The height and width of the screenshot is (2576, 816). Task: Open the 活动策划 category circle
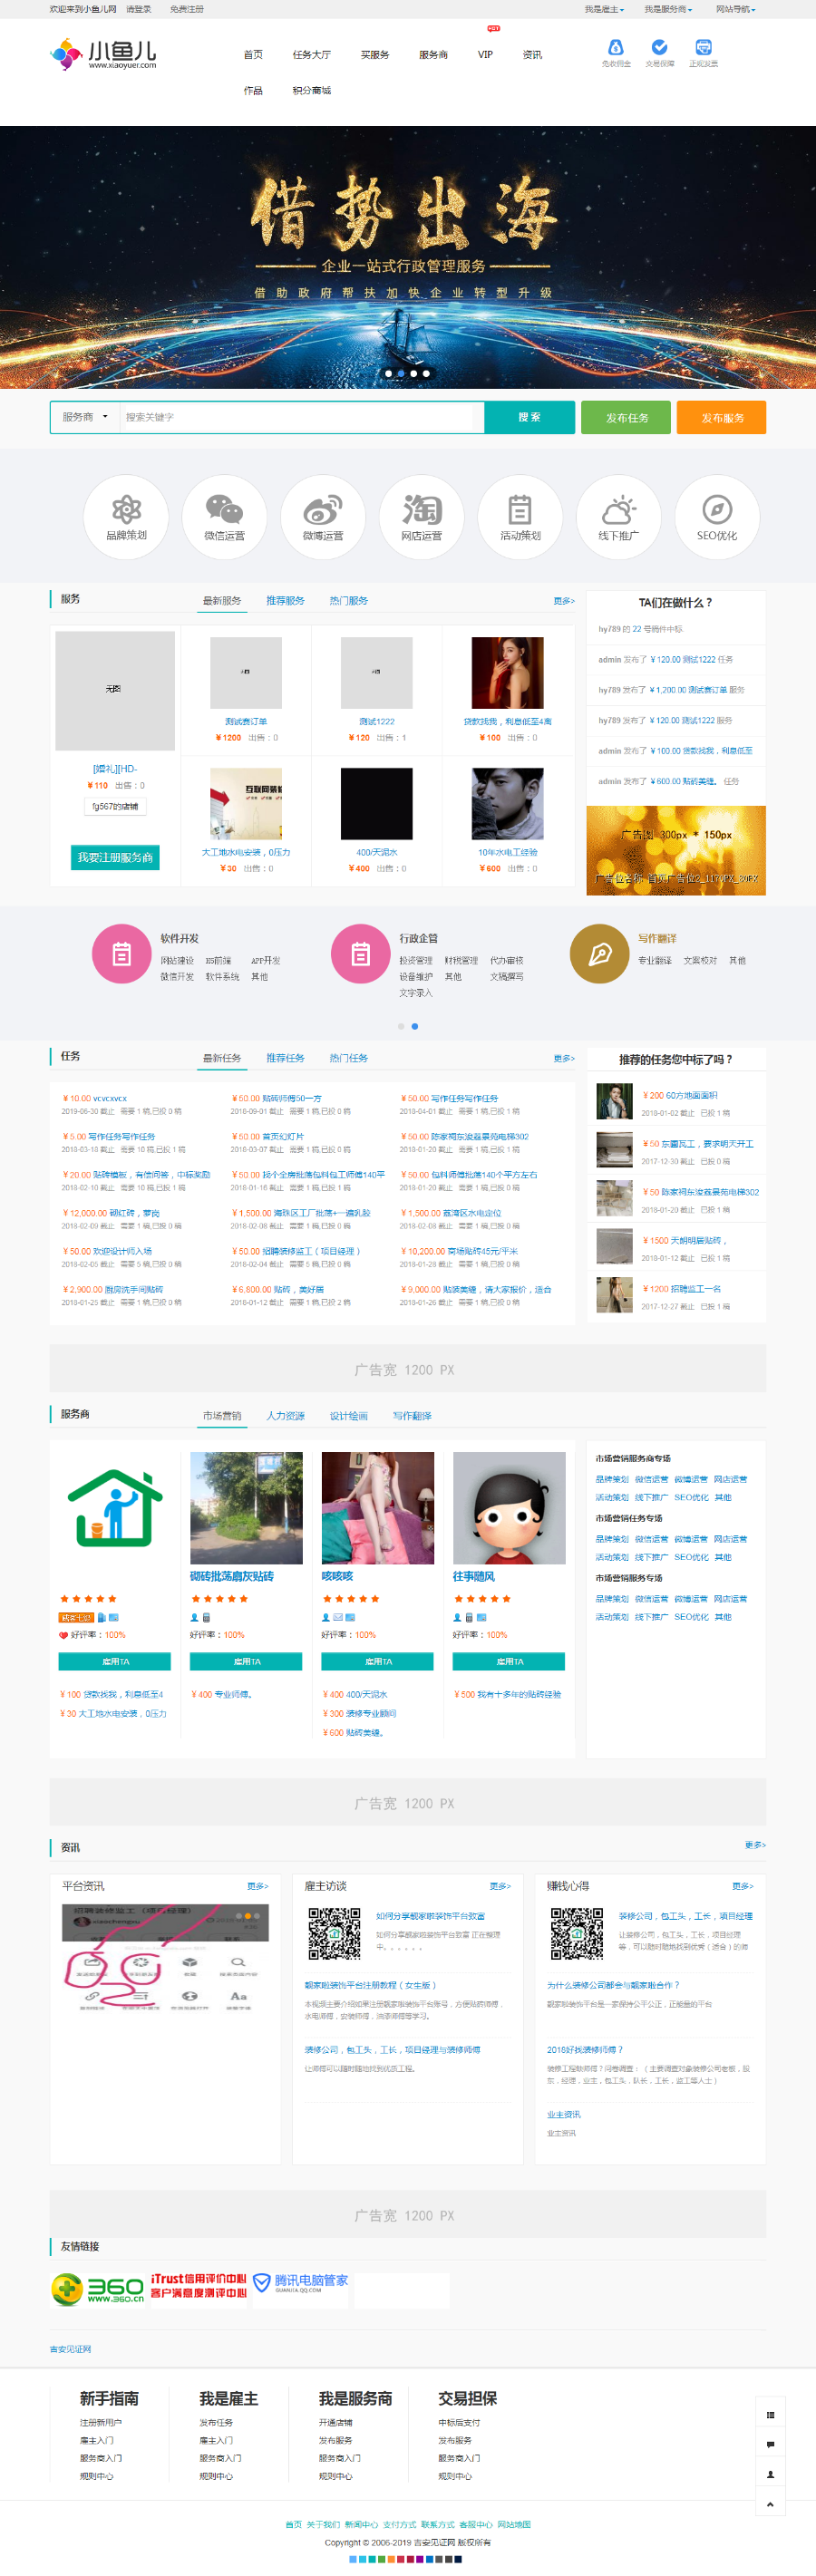tap(520, 517)
